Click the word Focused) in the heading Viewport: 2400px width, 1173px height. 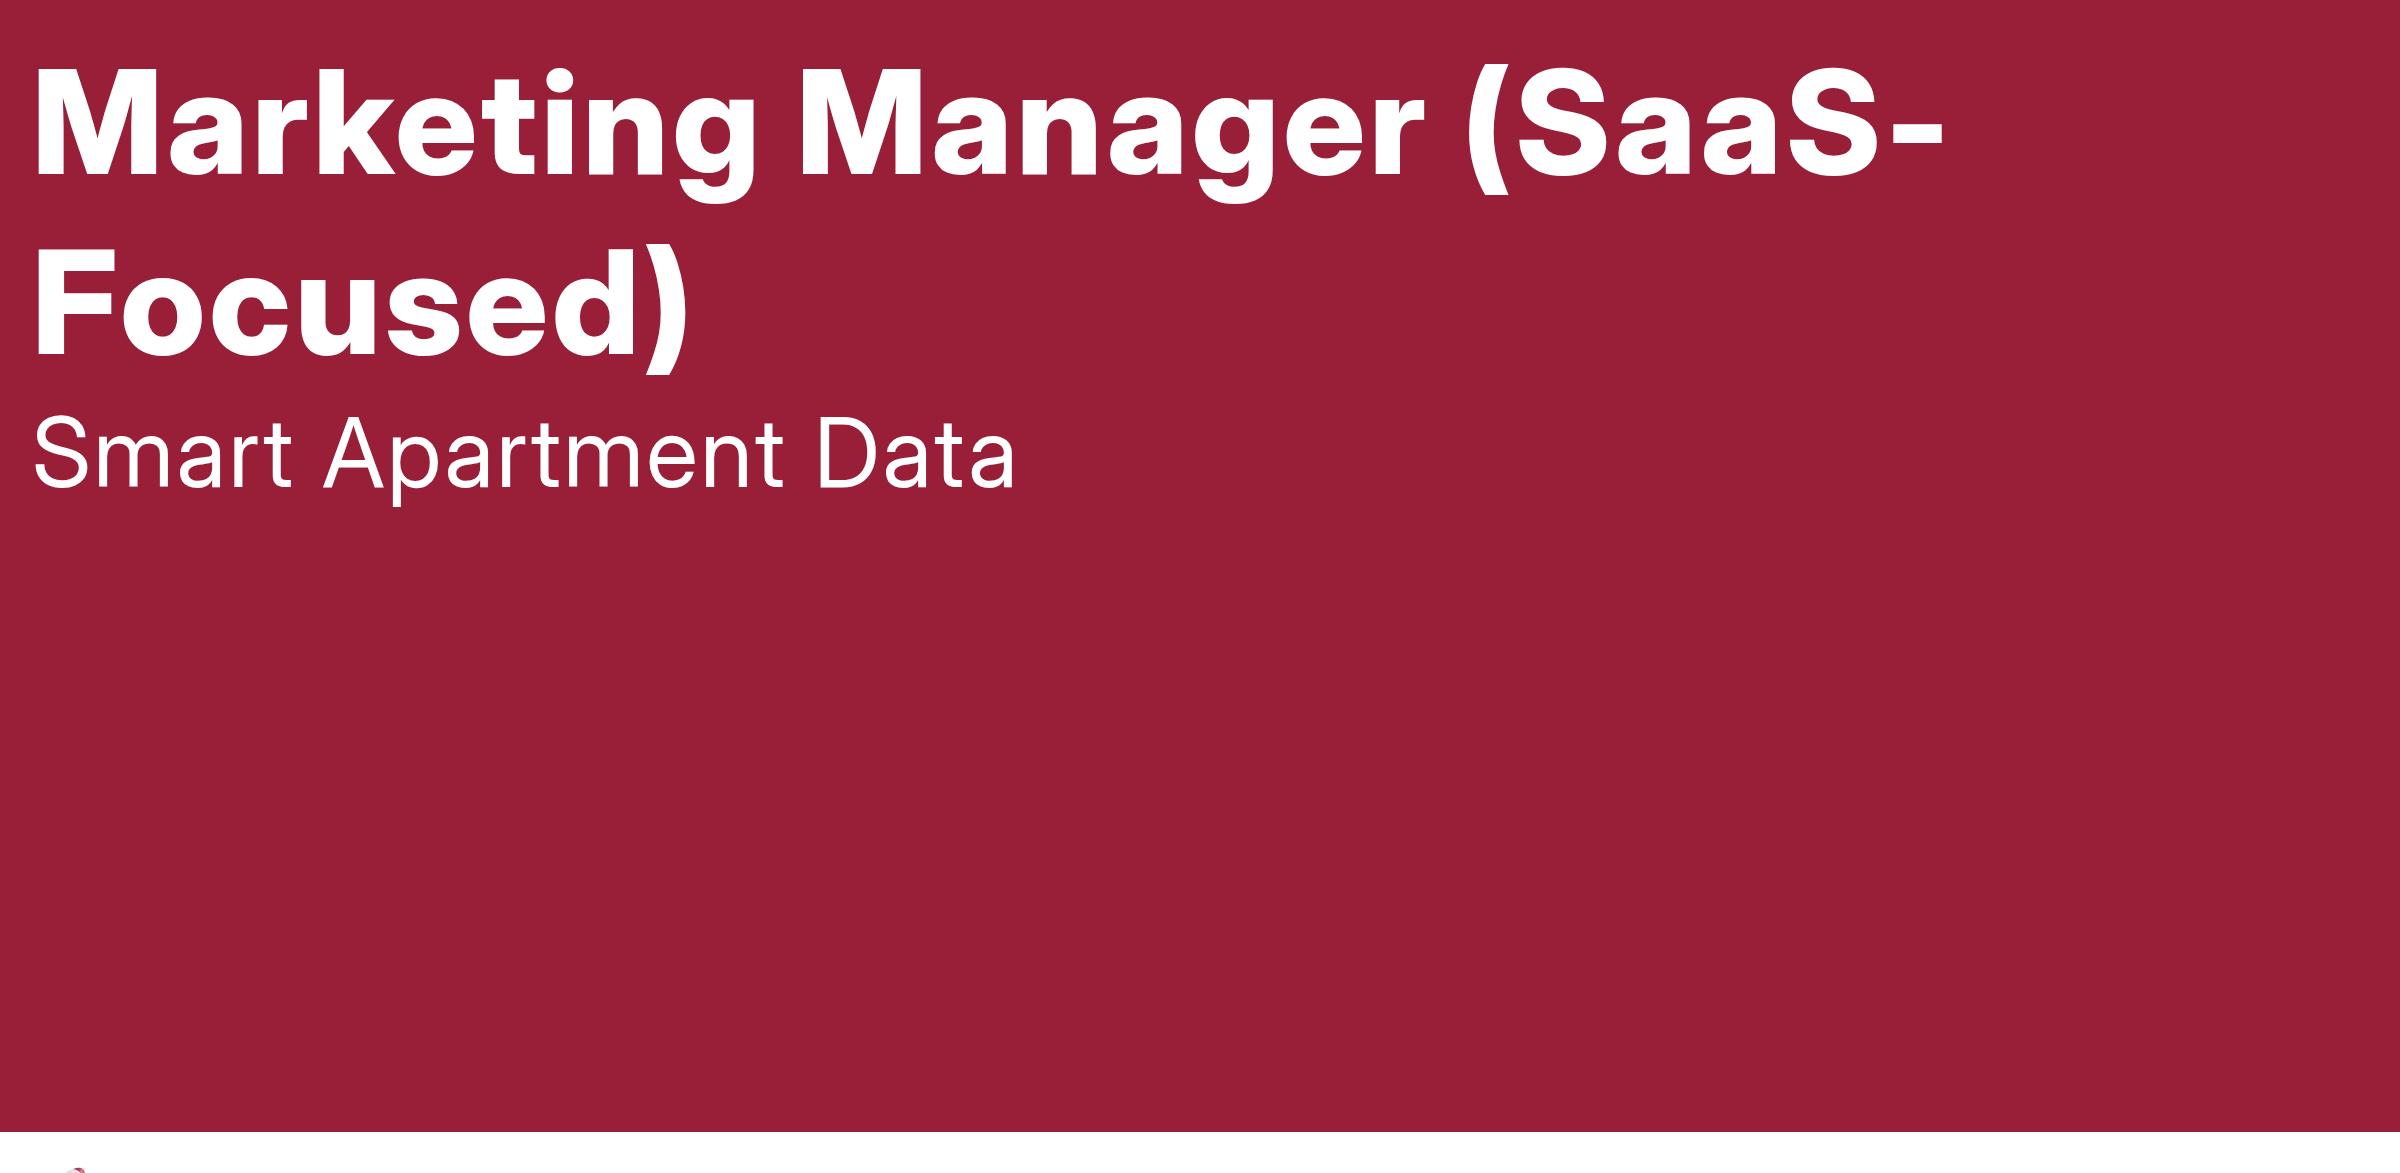(361, 303)
